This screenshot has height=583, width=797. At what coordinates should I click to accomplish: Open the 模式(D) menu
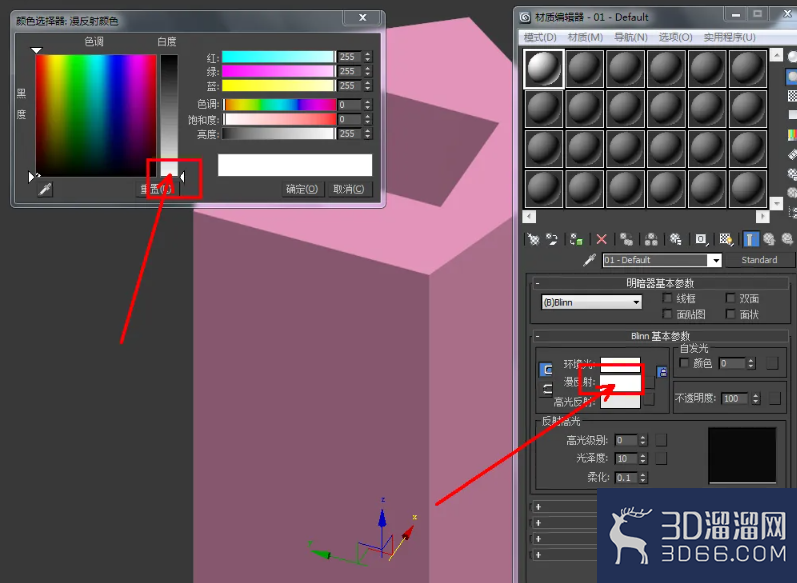coord(540,38)
